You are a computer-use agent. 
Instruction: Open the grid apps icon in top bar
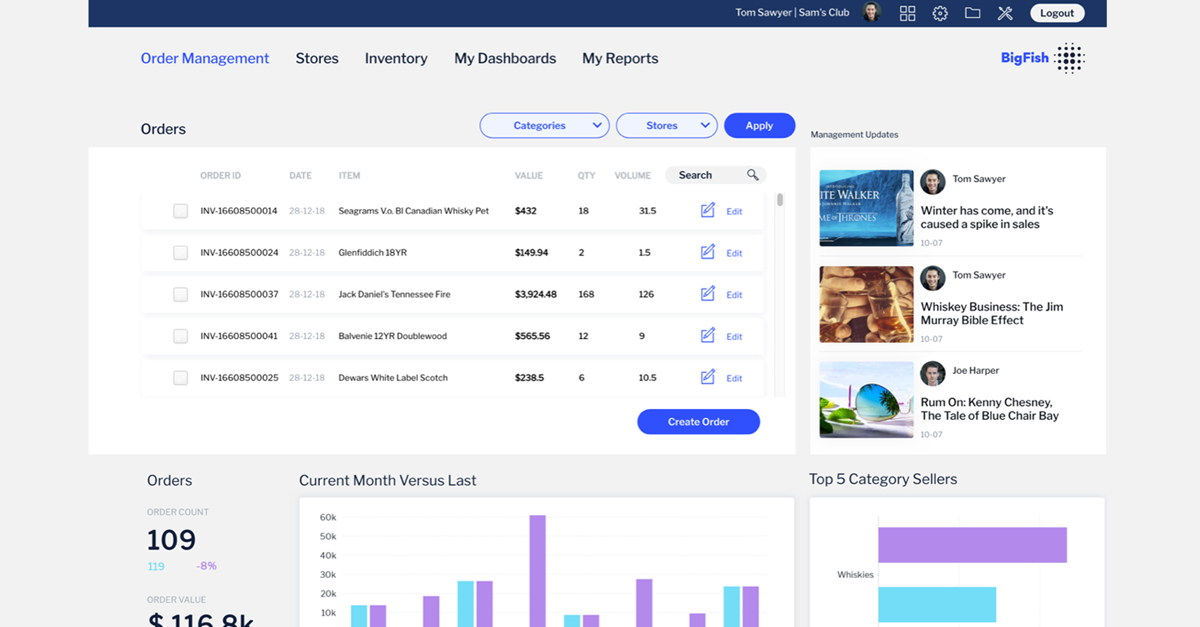907,13
